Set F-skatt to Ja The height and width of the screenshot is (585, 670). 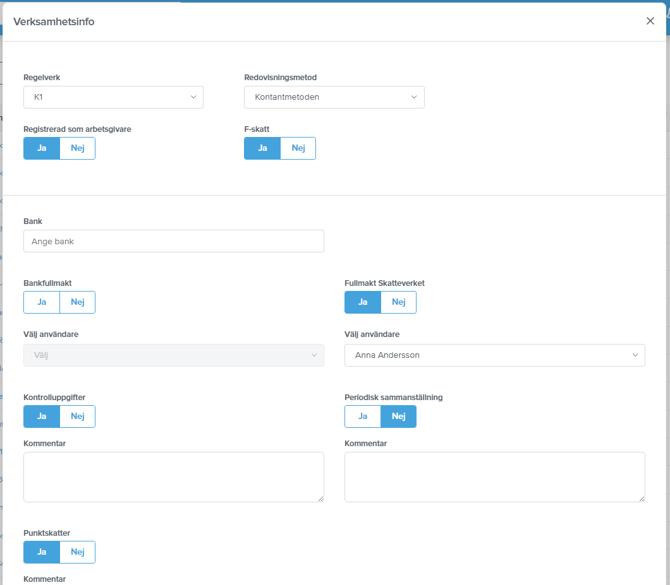[x=262, y=148]
